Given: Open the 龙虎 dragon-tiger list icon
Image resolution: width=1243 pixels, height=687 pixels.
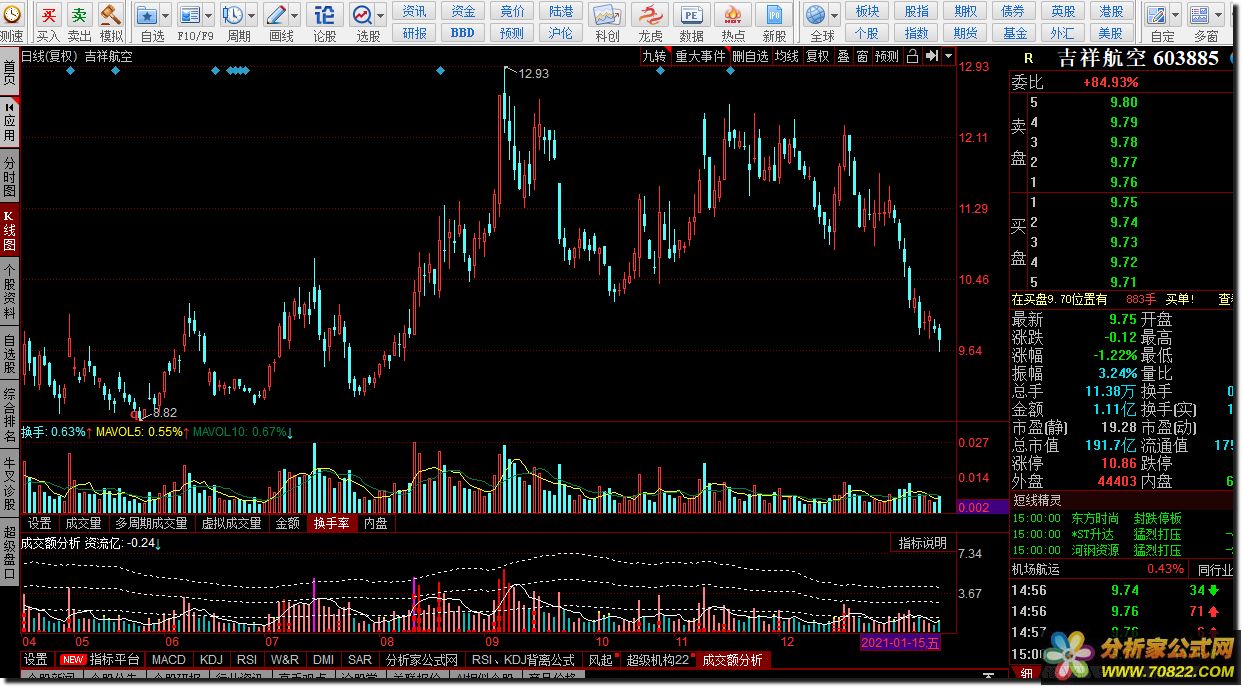Looking at the screenshot, I should coord(650,15).
